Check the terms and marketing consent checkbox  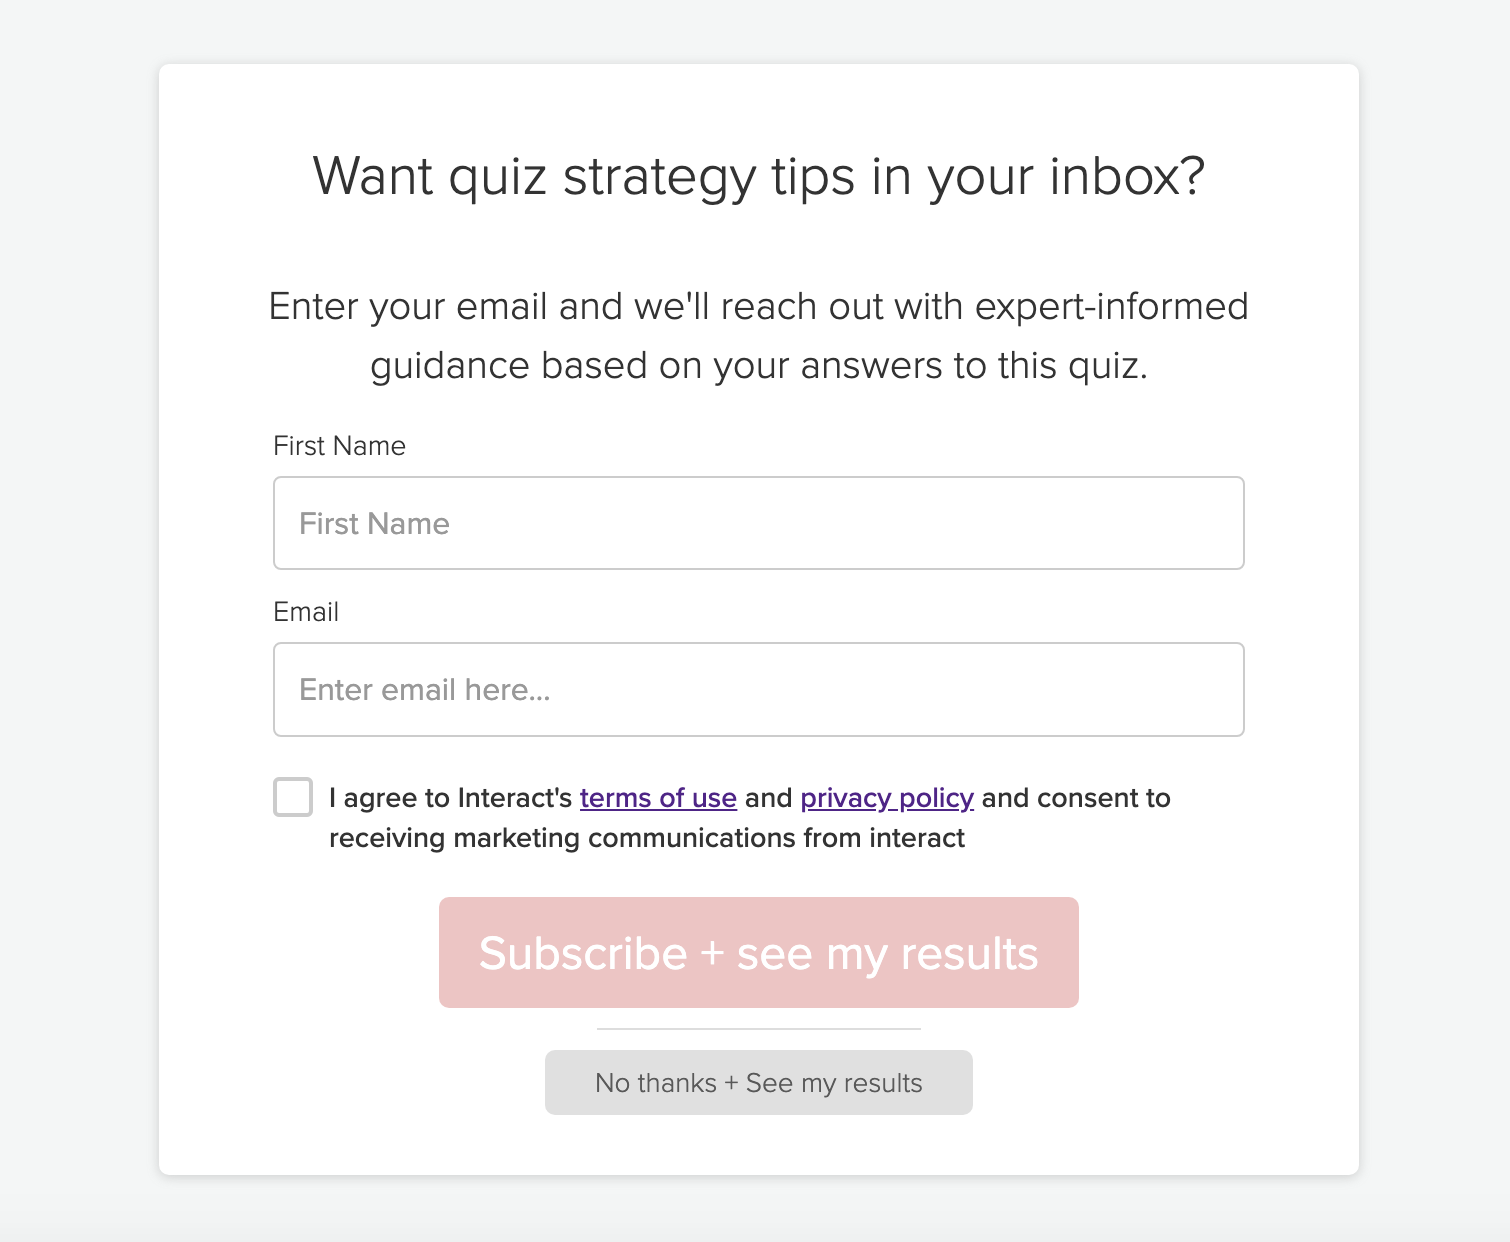pyautogui.click(x=293, y=797)
